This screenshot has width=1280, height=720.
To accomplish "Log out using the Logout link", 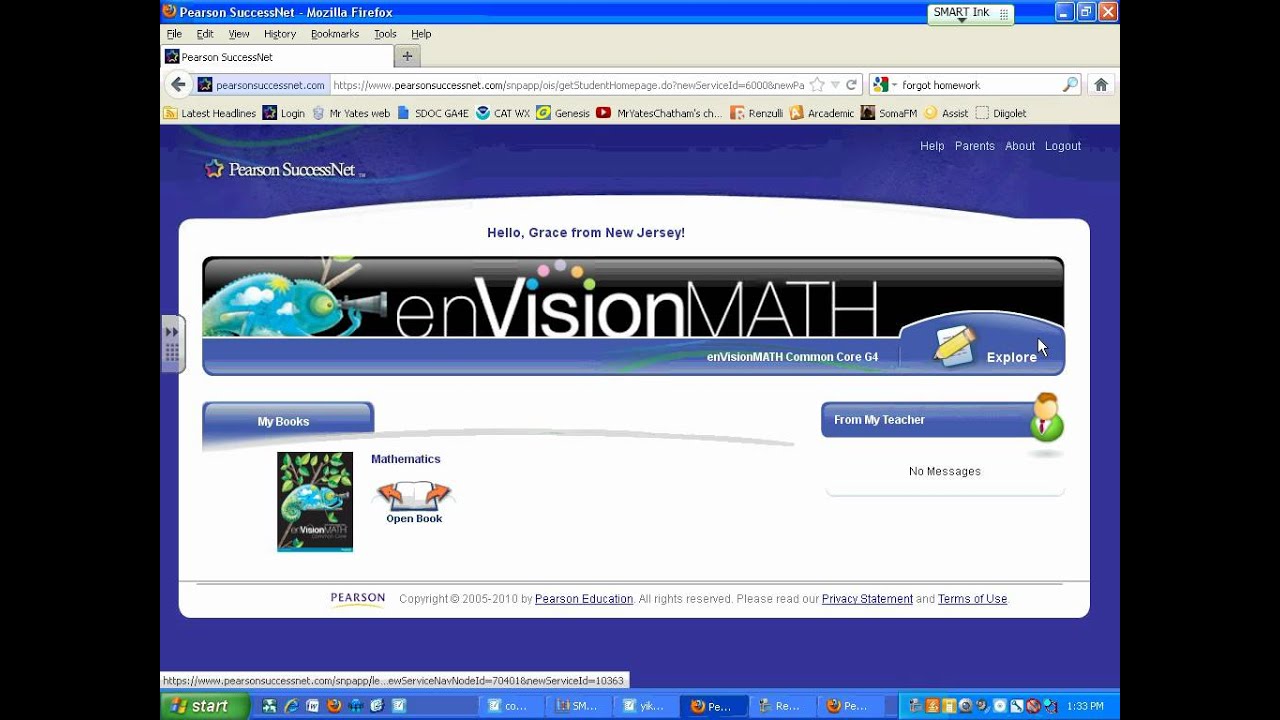I will [x=1063, y=146].
